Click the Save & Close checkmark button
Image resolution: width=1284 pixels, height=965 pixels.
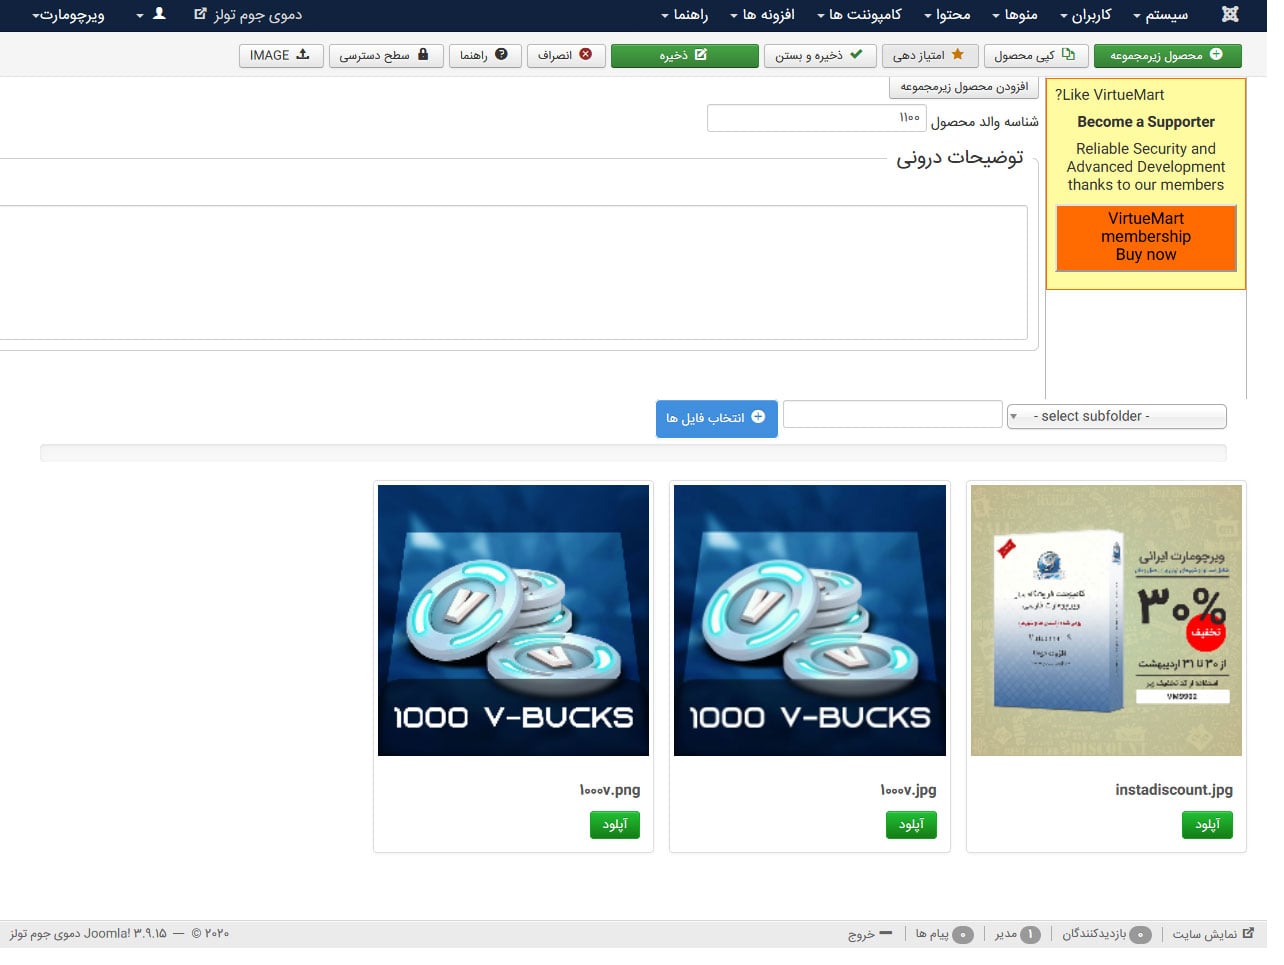click(x=819, y=56)
